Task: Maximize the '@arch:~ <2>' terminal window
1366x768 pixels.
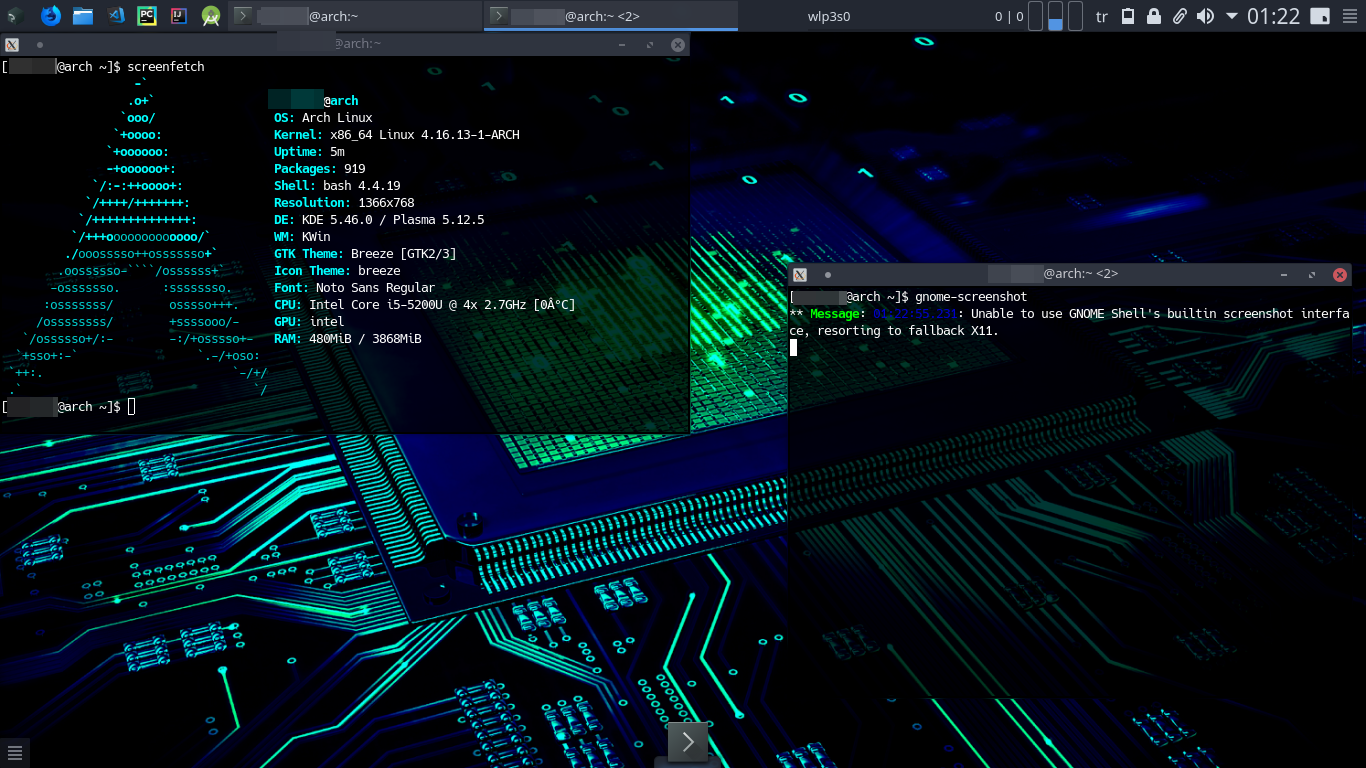Action: [1312, 275]
